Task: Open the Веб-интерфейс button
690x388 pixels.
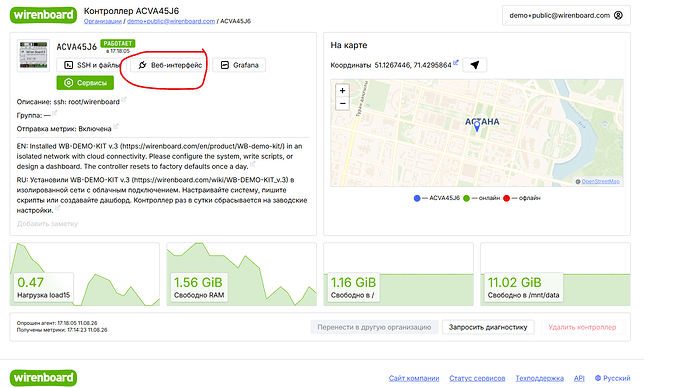Action: click(x=170, y=65)
